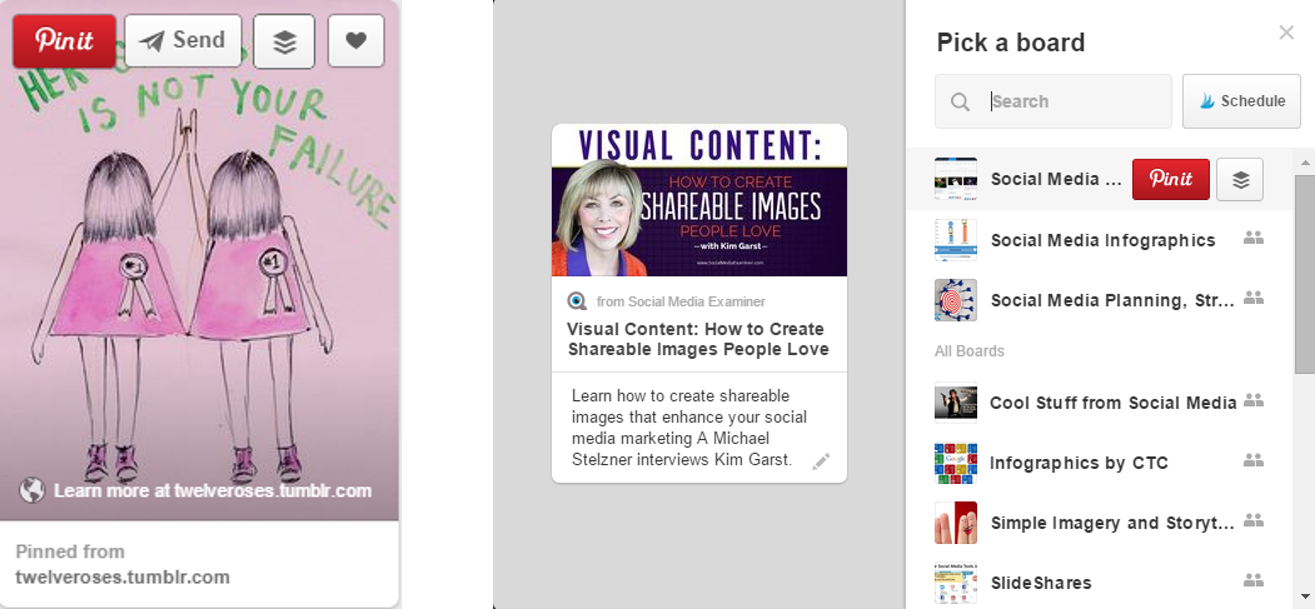Click the Social Media Infographics board thumbnail
This screenshot has width=1315, height=609.
coord(955,240)
